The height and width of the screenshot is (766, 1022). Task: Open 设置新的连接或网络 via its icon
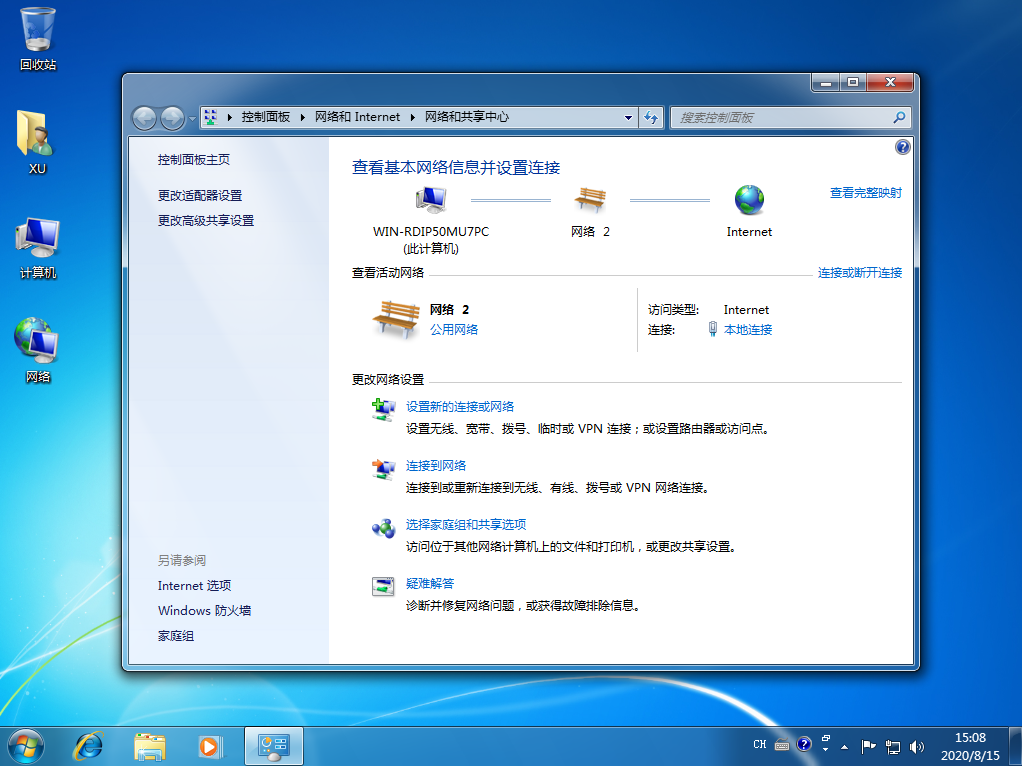click(383, 408)
